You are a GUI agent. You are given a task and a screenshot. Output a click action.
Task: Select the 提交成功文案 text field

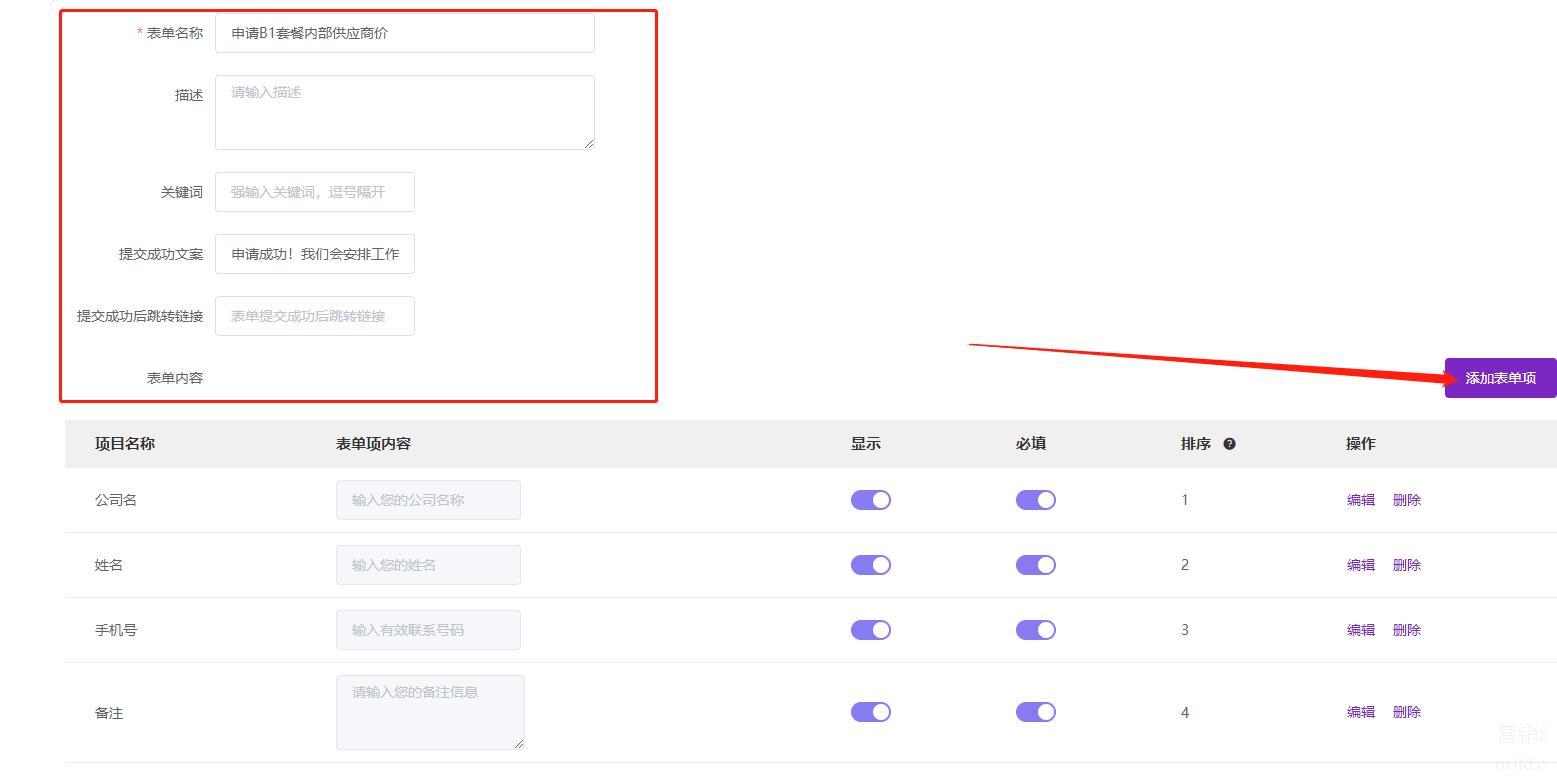314,254
